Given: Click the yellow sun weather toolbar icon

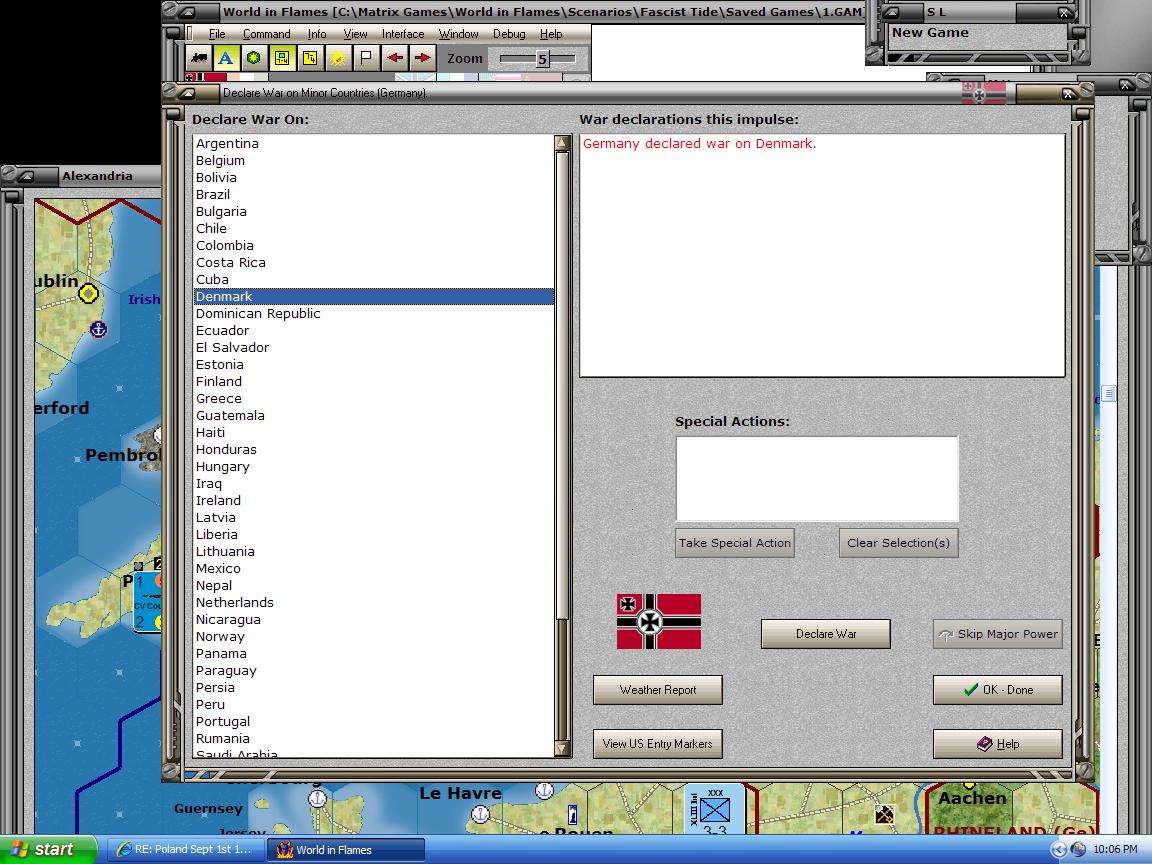Looking at the screenshot, I should tap(337, 58).
